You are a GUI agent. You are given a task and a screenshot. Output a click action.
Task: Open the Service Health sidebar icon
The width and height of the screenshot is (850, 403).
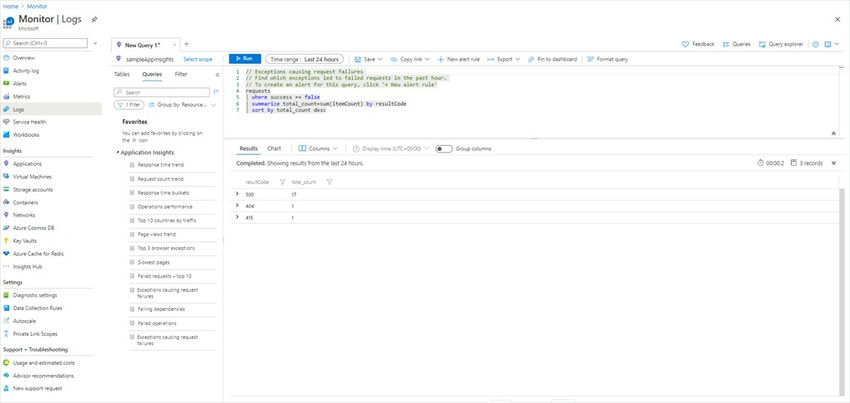pos(7,122)
